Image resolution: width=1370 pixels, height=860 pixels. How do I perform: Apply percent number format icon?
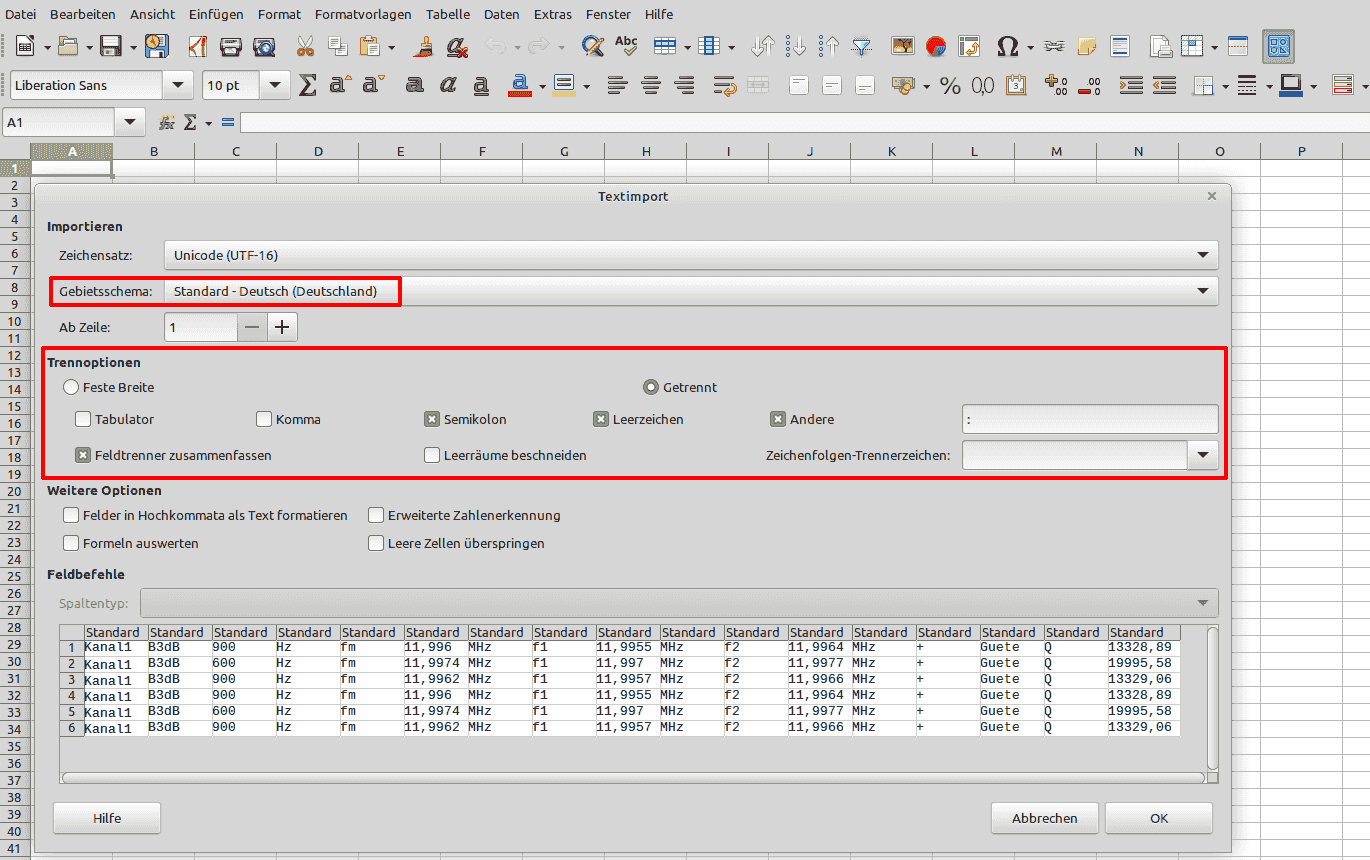tap(949, 86)
